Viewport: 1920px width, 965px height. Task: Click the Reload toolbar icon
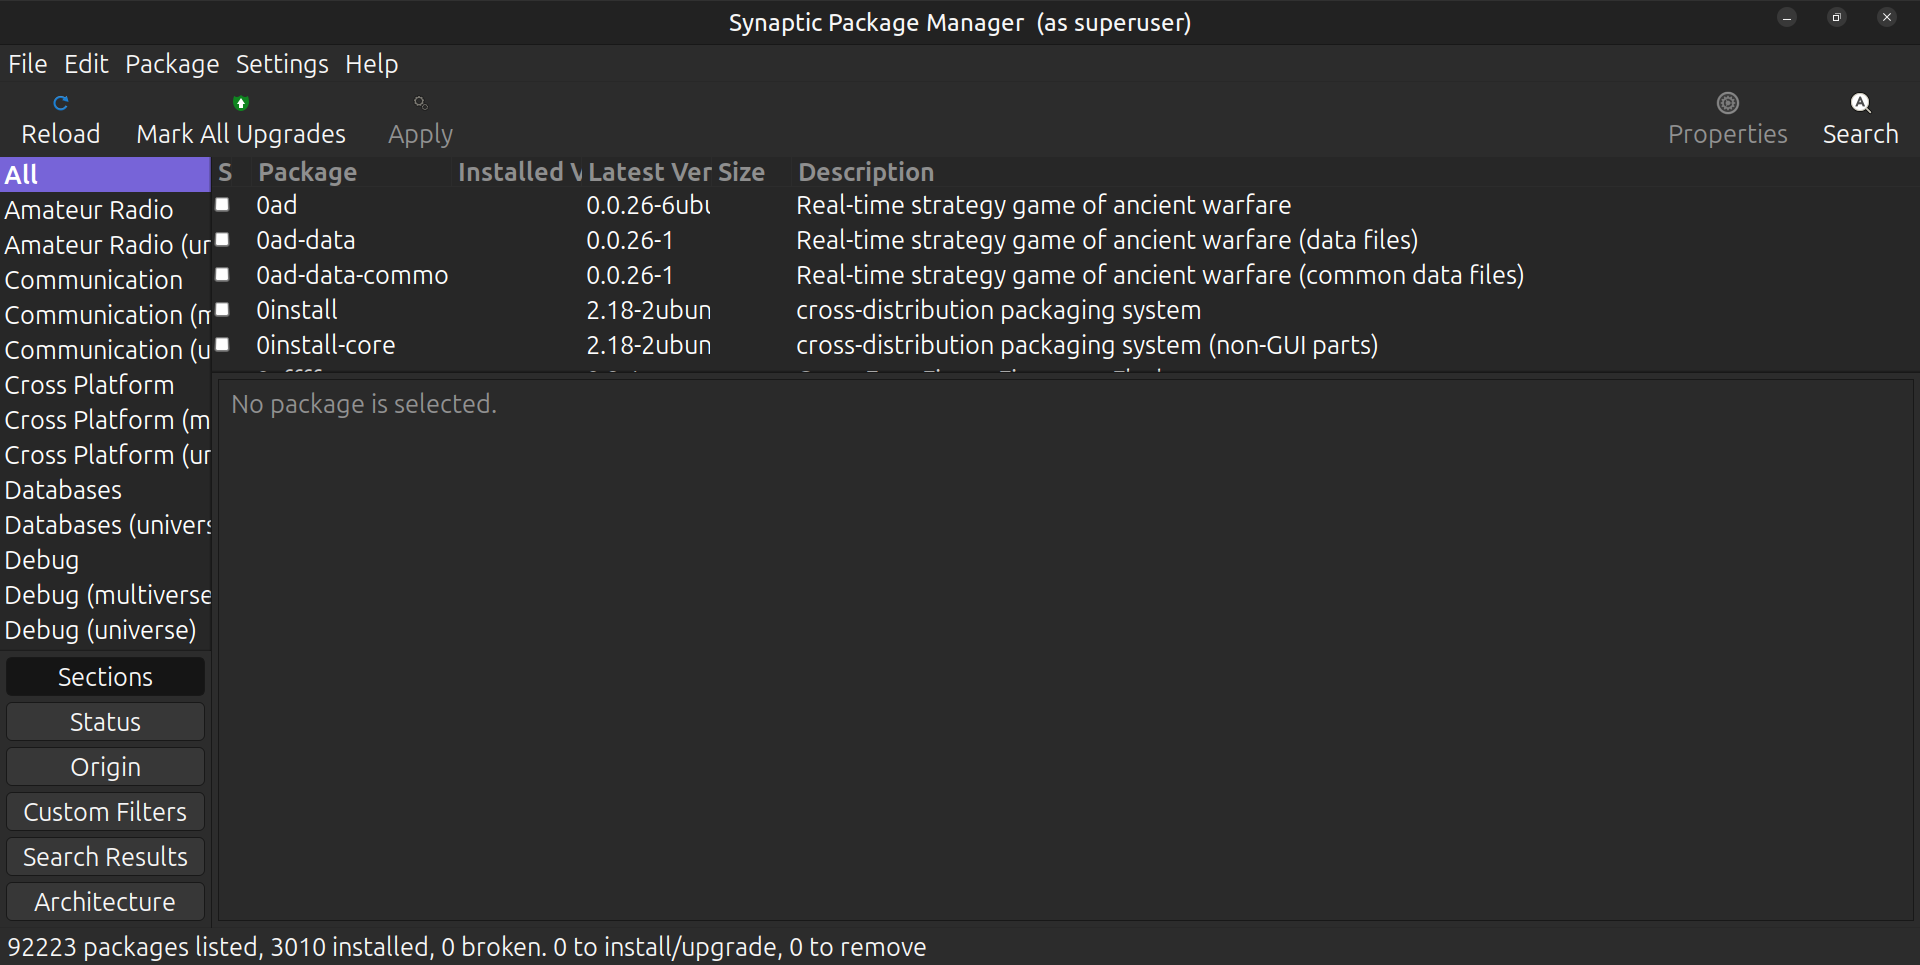pos(61,103)
